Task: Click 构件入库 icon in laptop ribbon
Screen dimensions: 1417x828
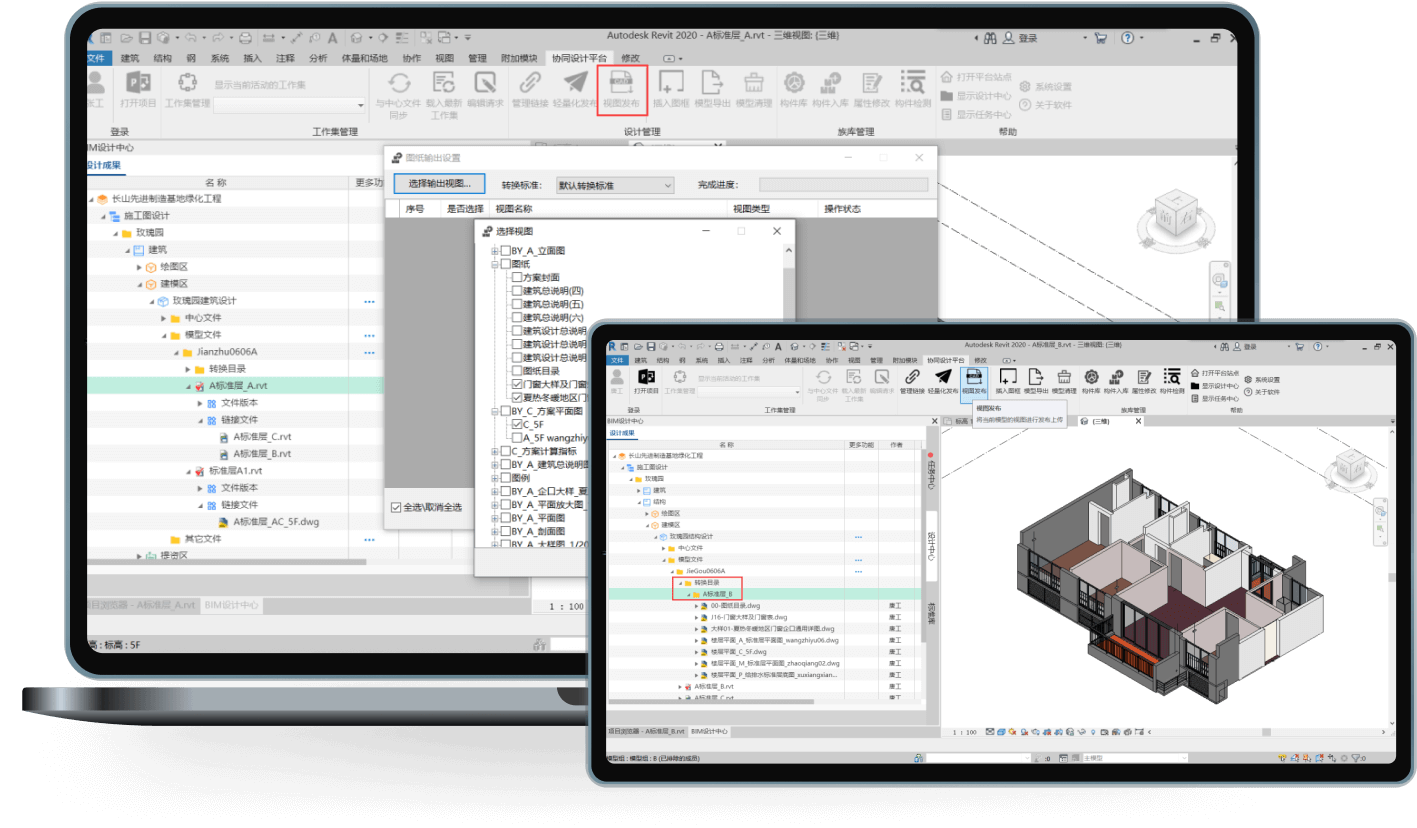Action: pos(830,83)
